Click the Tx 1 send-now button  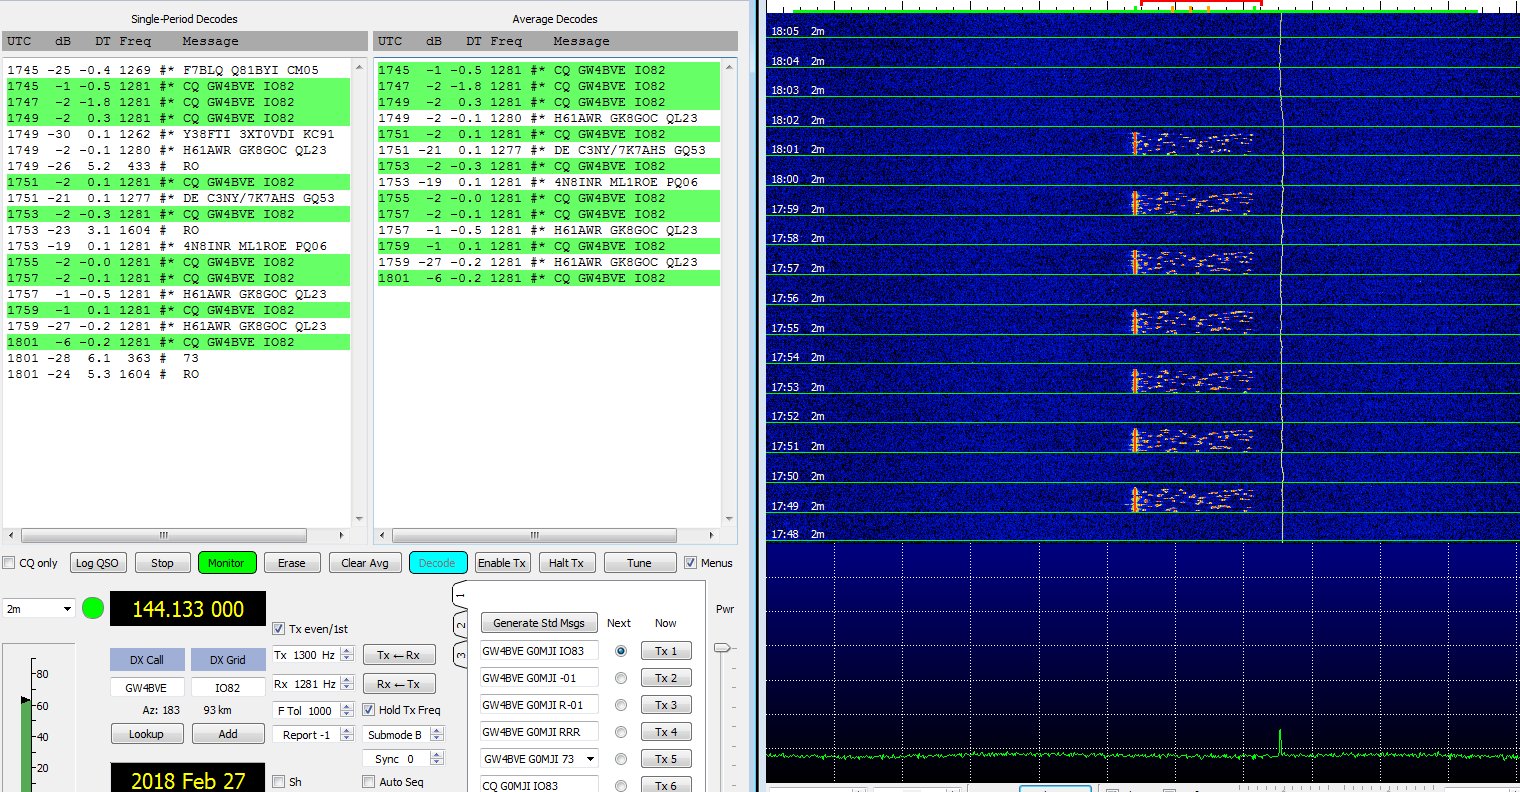pos(666,651)
